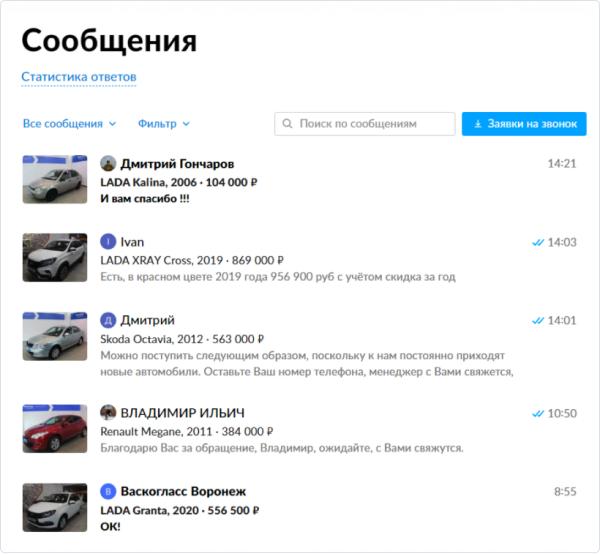Click ВЛАДИМИР ИЛЬИЧ's avatar photo
The width and height of the screenshot is (600, 554).
point(108,413)
